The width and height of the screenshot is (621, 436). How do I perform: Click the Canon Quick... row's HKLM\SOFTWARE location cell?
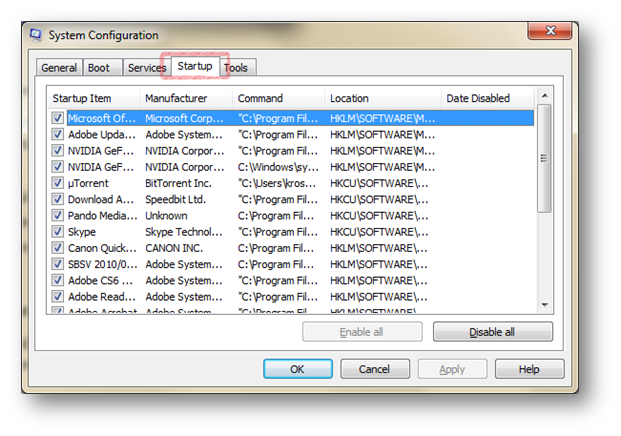(379, 248)
